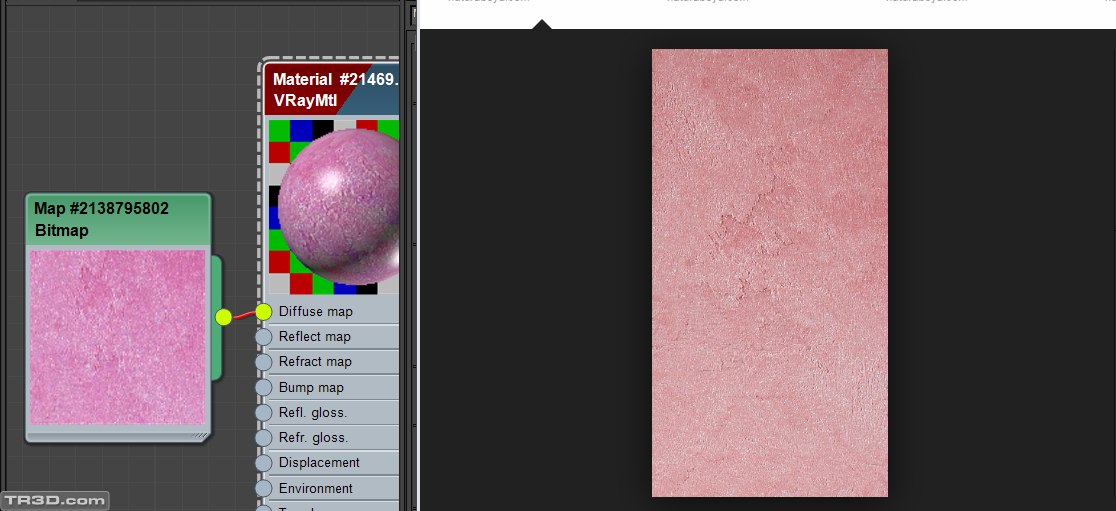Screen dimensions: 1116x511
Task: Click the TR3D.com watermark logo
Action: click(x=55, y=499)
